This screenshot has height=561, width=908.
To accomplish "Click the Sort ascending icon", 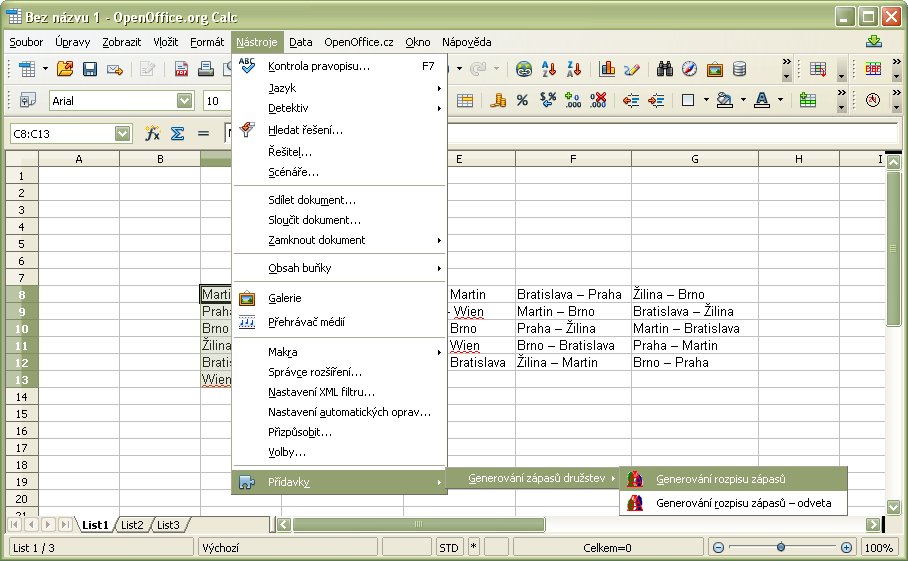I will [548, 69].
